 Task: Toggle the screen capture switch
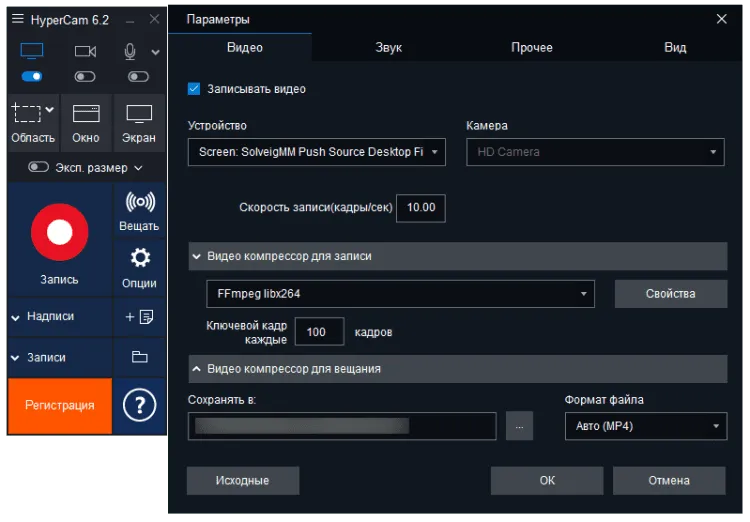[32, 76]
